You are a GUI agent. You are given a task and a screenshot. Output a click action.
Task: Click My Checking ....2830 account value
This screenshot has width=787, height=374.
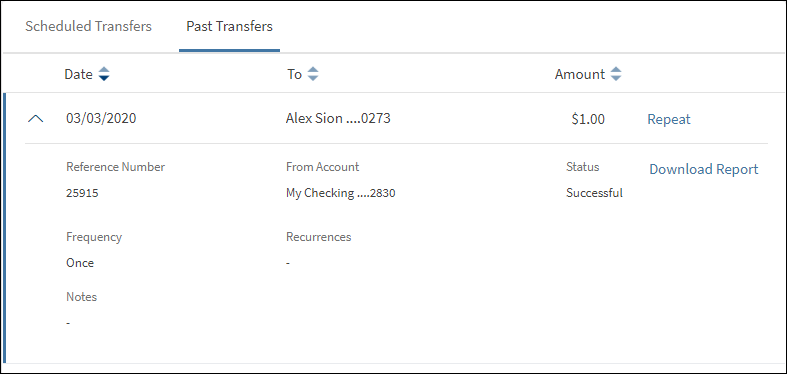point(341,193)
